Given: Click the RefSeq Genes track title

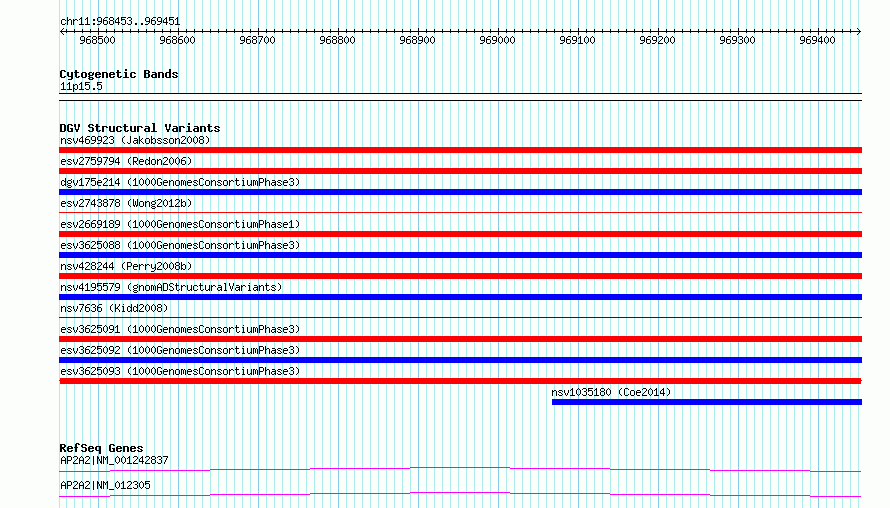Looking at the screenshot, I should click(x=101, y=448).
